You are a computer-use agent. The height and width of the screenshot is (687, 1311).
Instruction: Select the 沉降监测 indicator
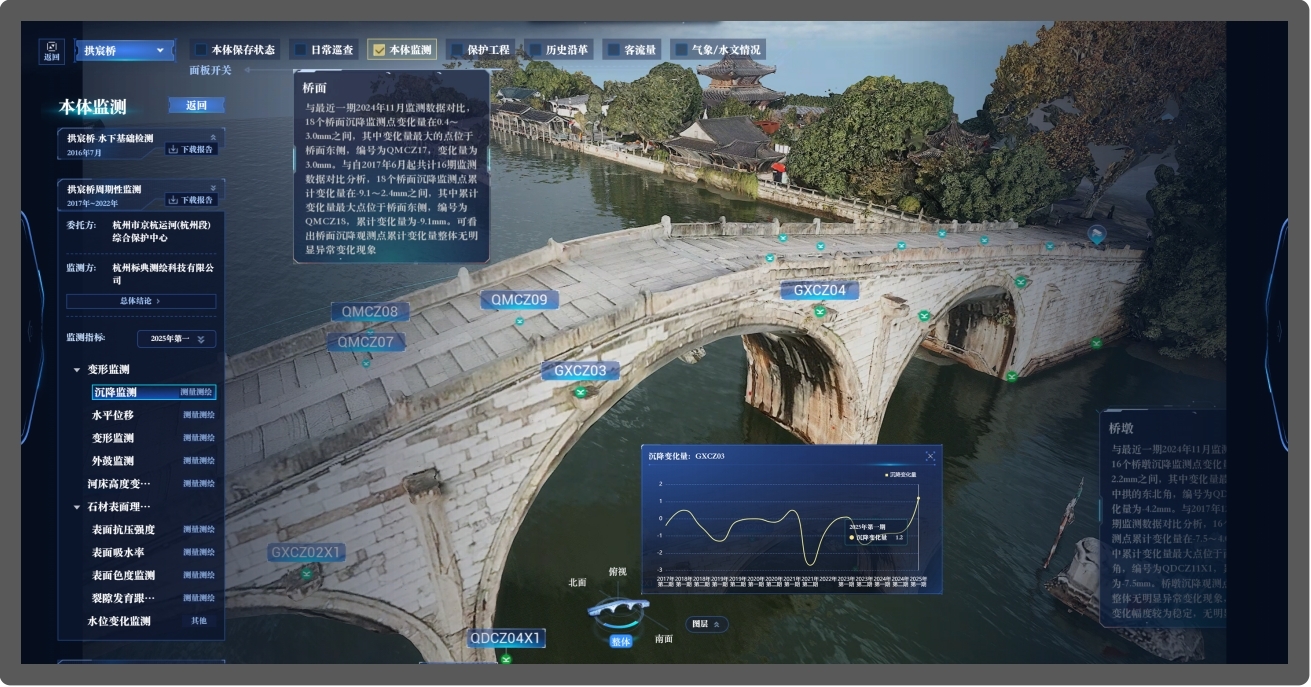[x=153, y=392]
